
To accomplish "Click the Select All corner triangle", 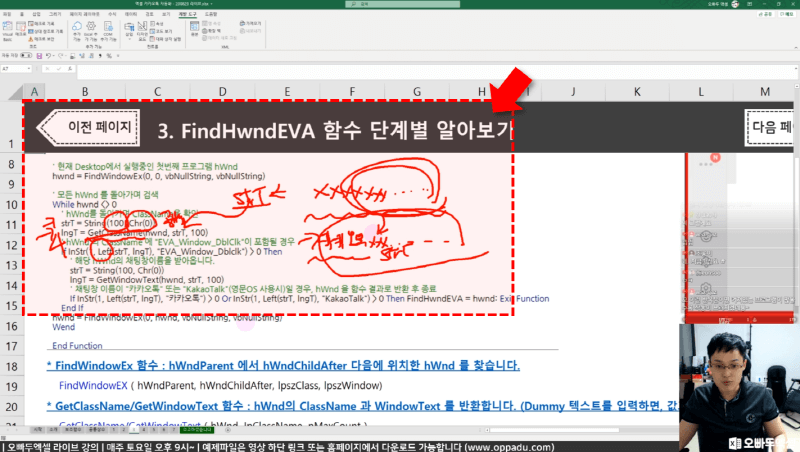I will tap(15, 92).
